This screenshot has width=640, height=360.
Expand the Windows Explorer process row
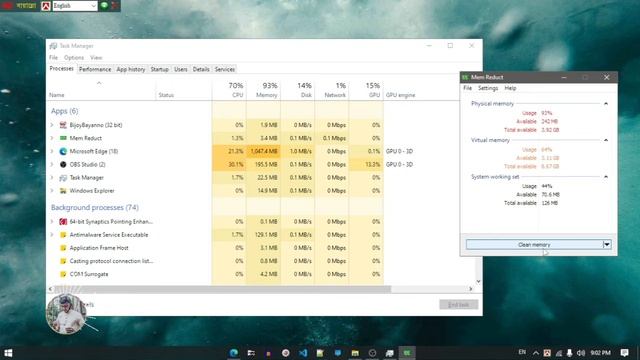(52, 191)
